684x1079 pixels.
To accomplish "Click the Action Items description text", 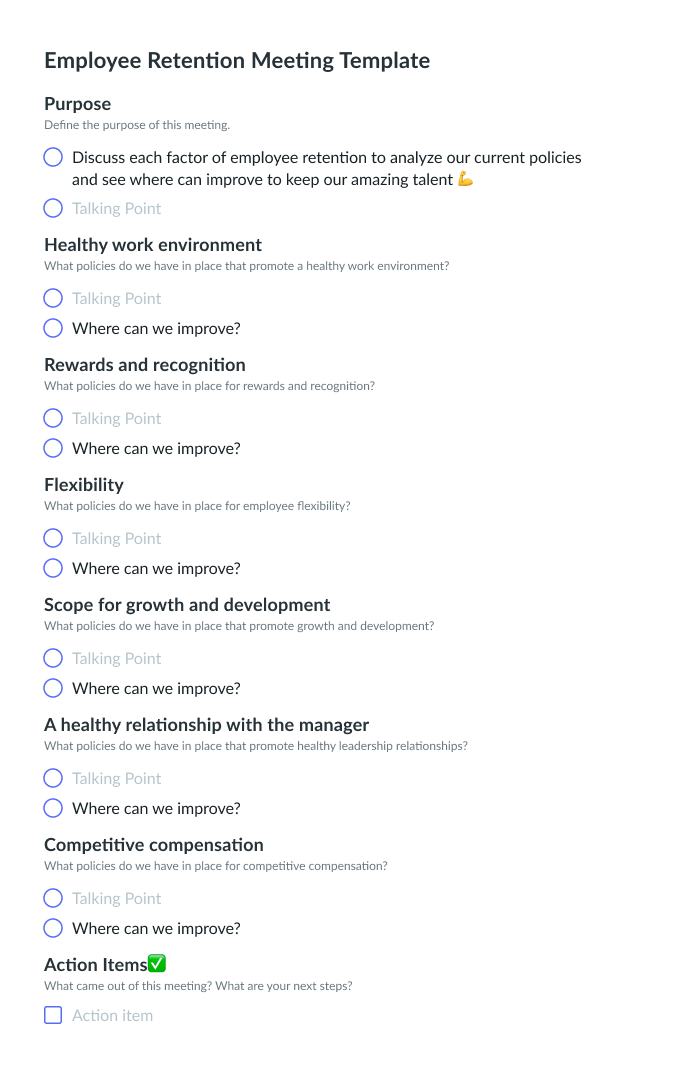I will click(198, 985).
